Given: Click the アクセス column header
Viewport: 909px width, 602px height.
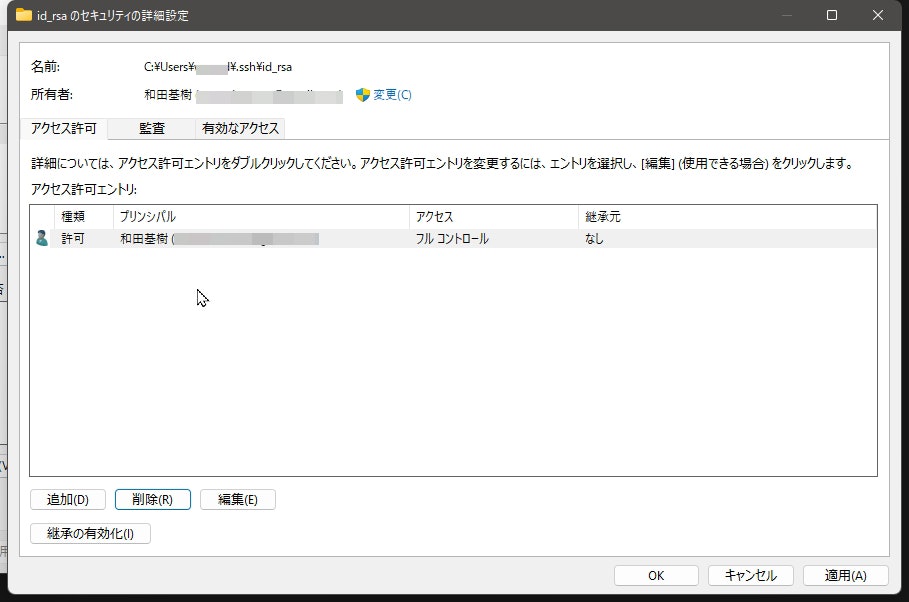Looking at the screenshot, I should 494,217.
